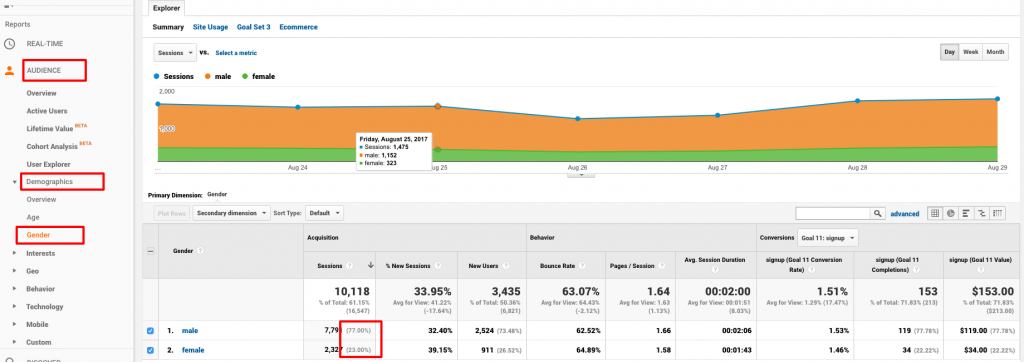Click the female gender link in table
This screenshot has height=362, width=1024.
(193, 350)
